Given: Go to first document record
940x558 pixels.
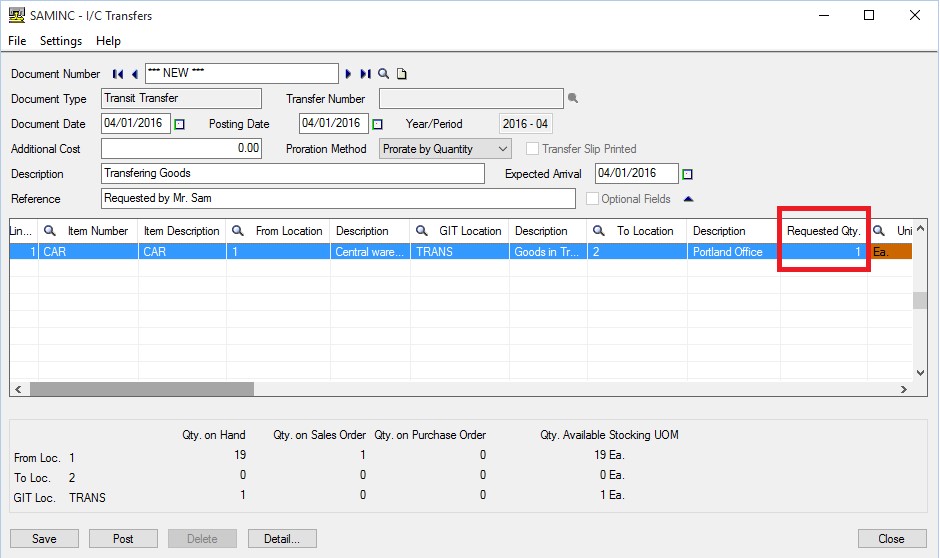Looking at the screenshot, I should click(x=118, y=74).
